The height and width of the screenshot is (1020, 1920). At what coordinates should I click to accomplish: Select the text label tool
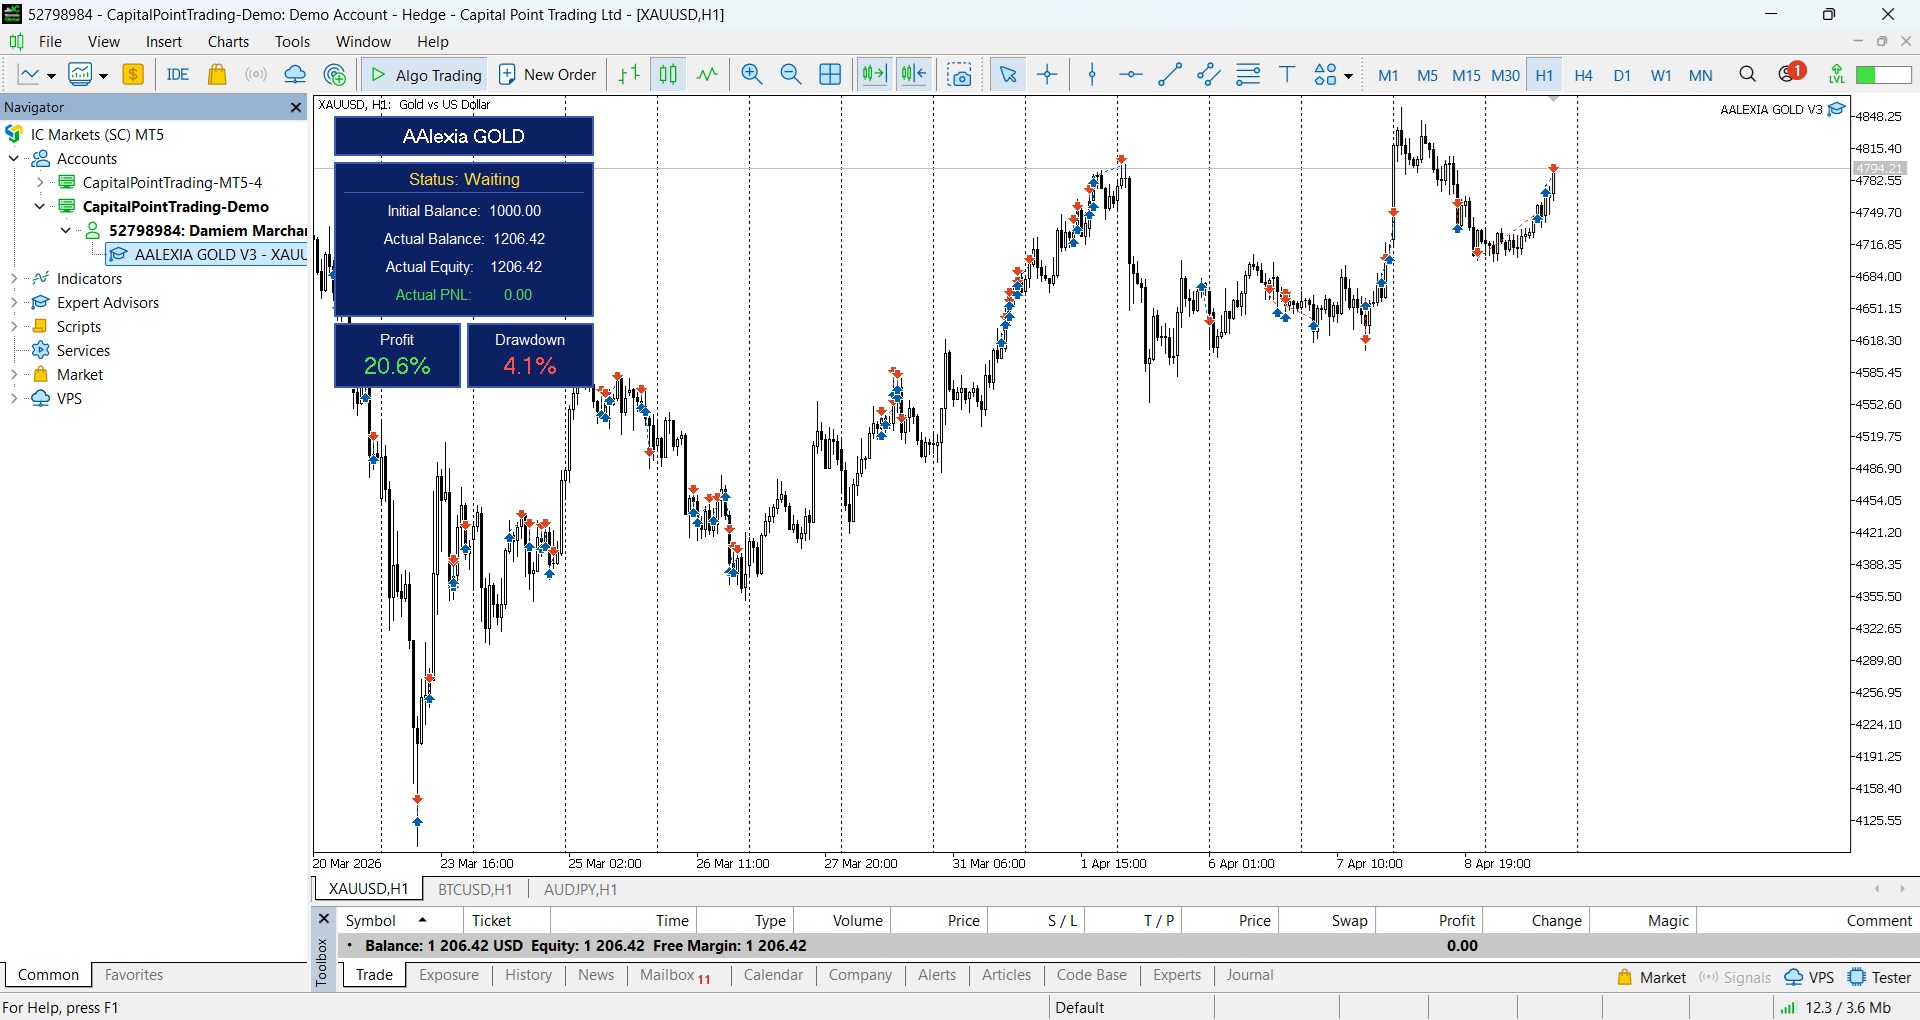pyautogui.click(x=1287, y=75)
